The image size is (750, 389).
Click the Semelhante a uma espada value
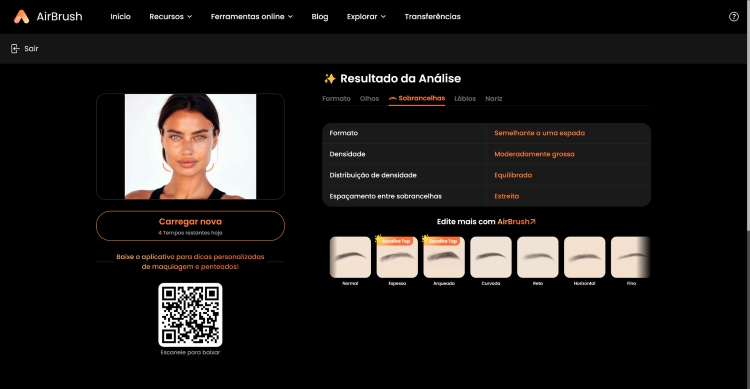(540, 133)
